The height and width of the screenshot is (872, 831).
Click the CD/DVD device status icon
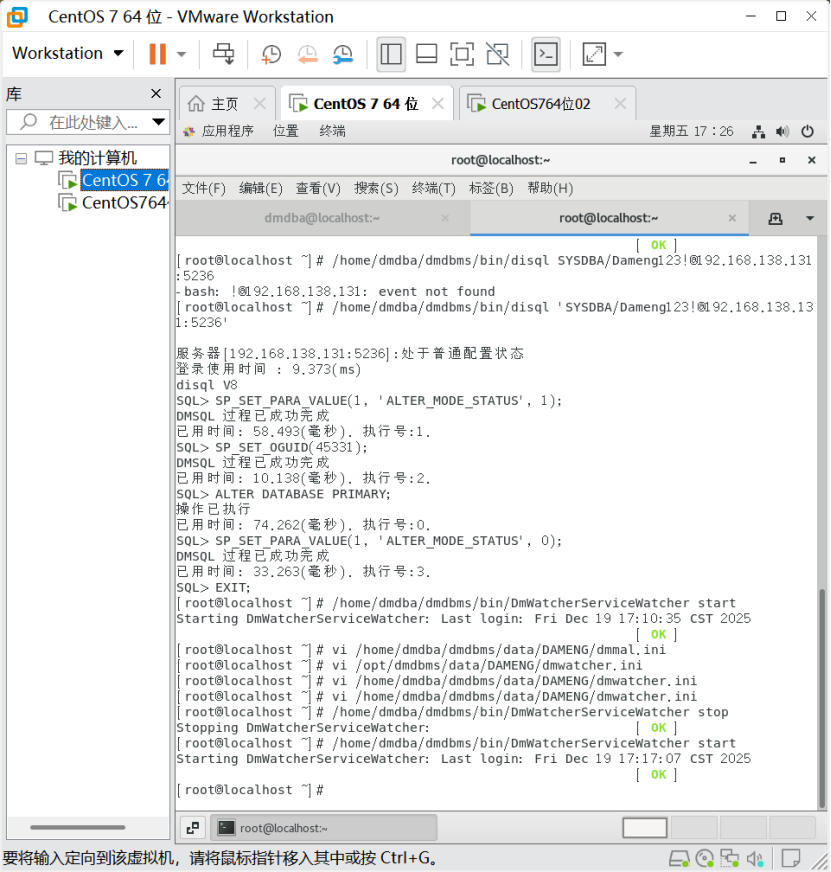click(705, 859)
